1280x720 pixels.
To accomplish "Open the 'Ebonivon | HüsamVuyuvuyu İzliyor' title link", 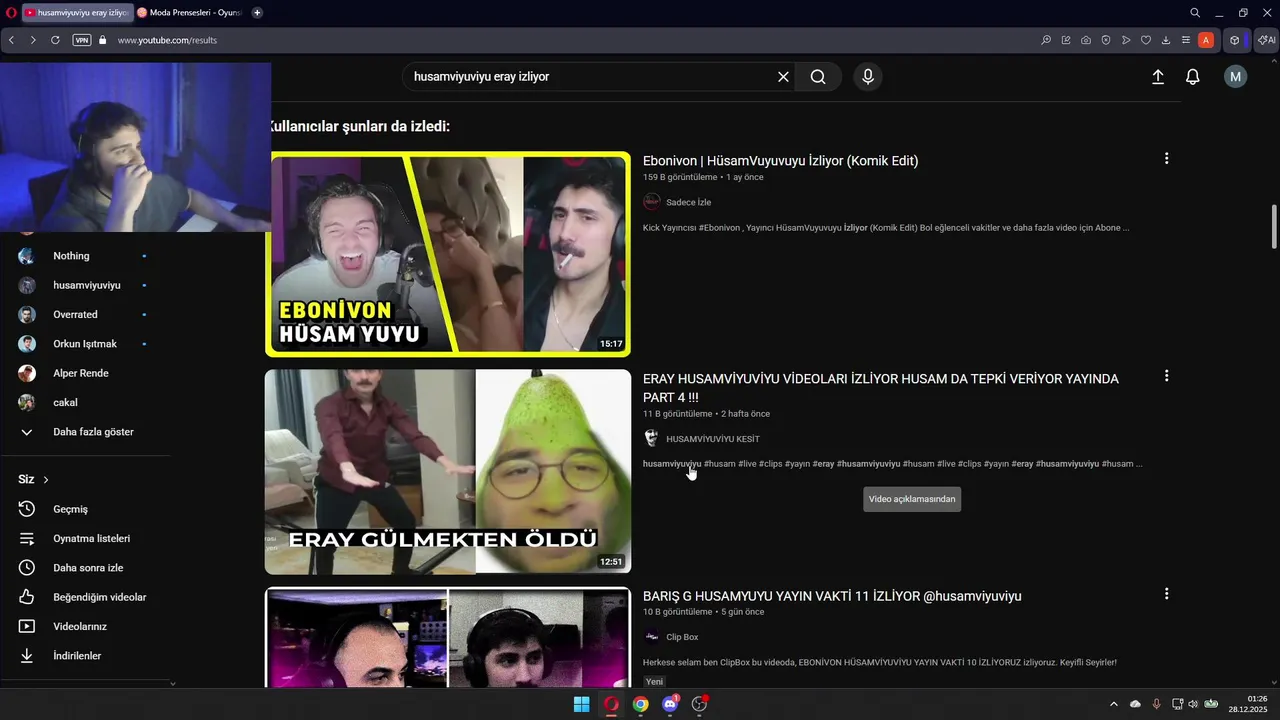I will coord(780,161).
